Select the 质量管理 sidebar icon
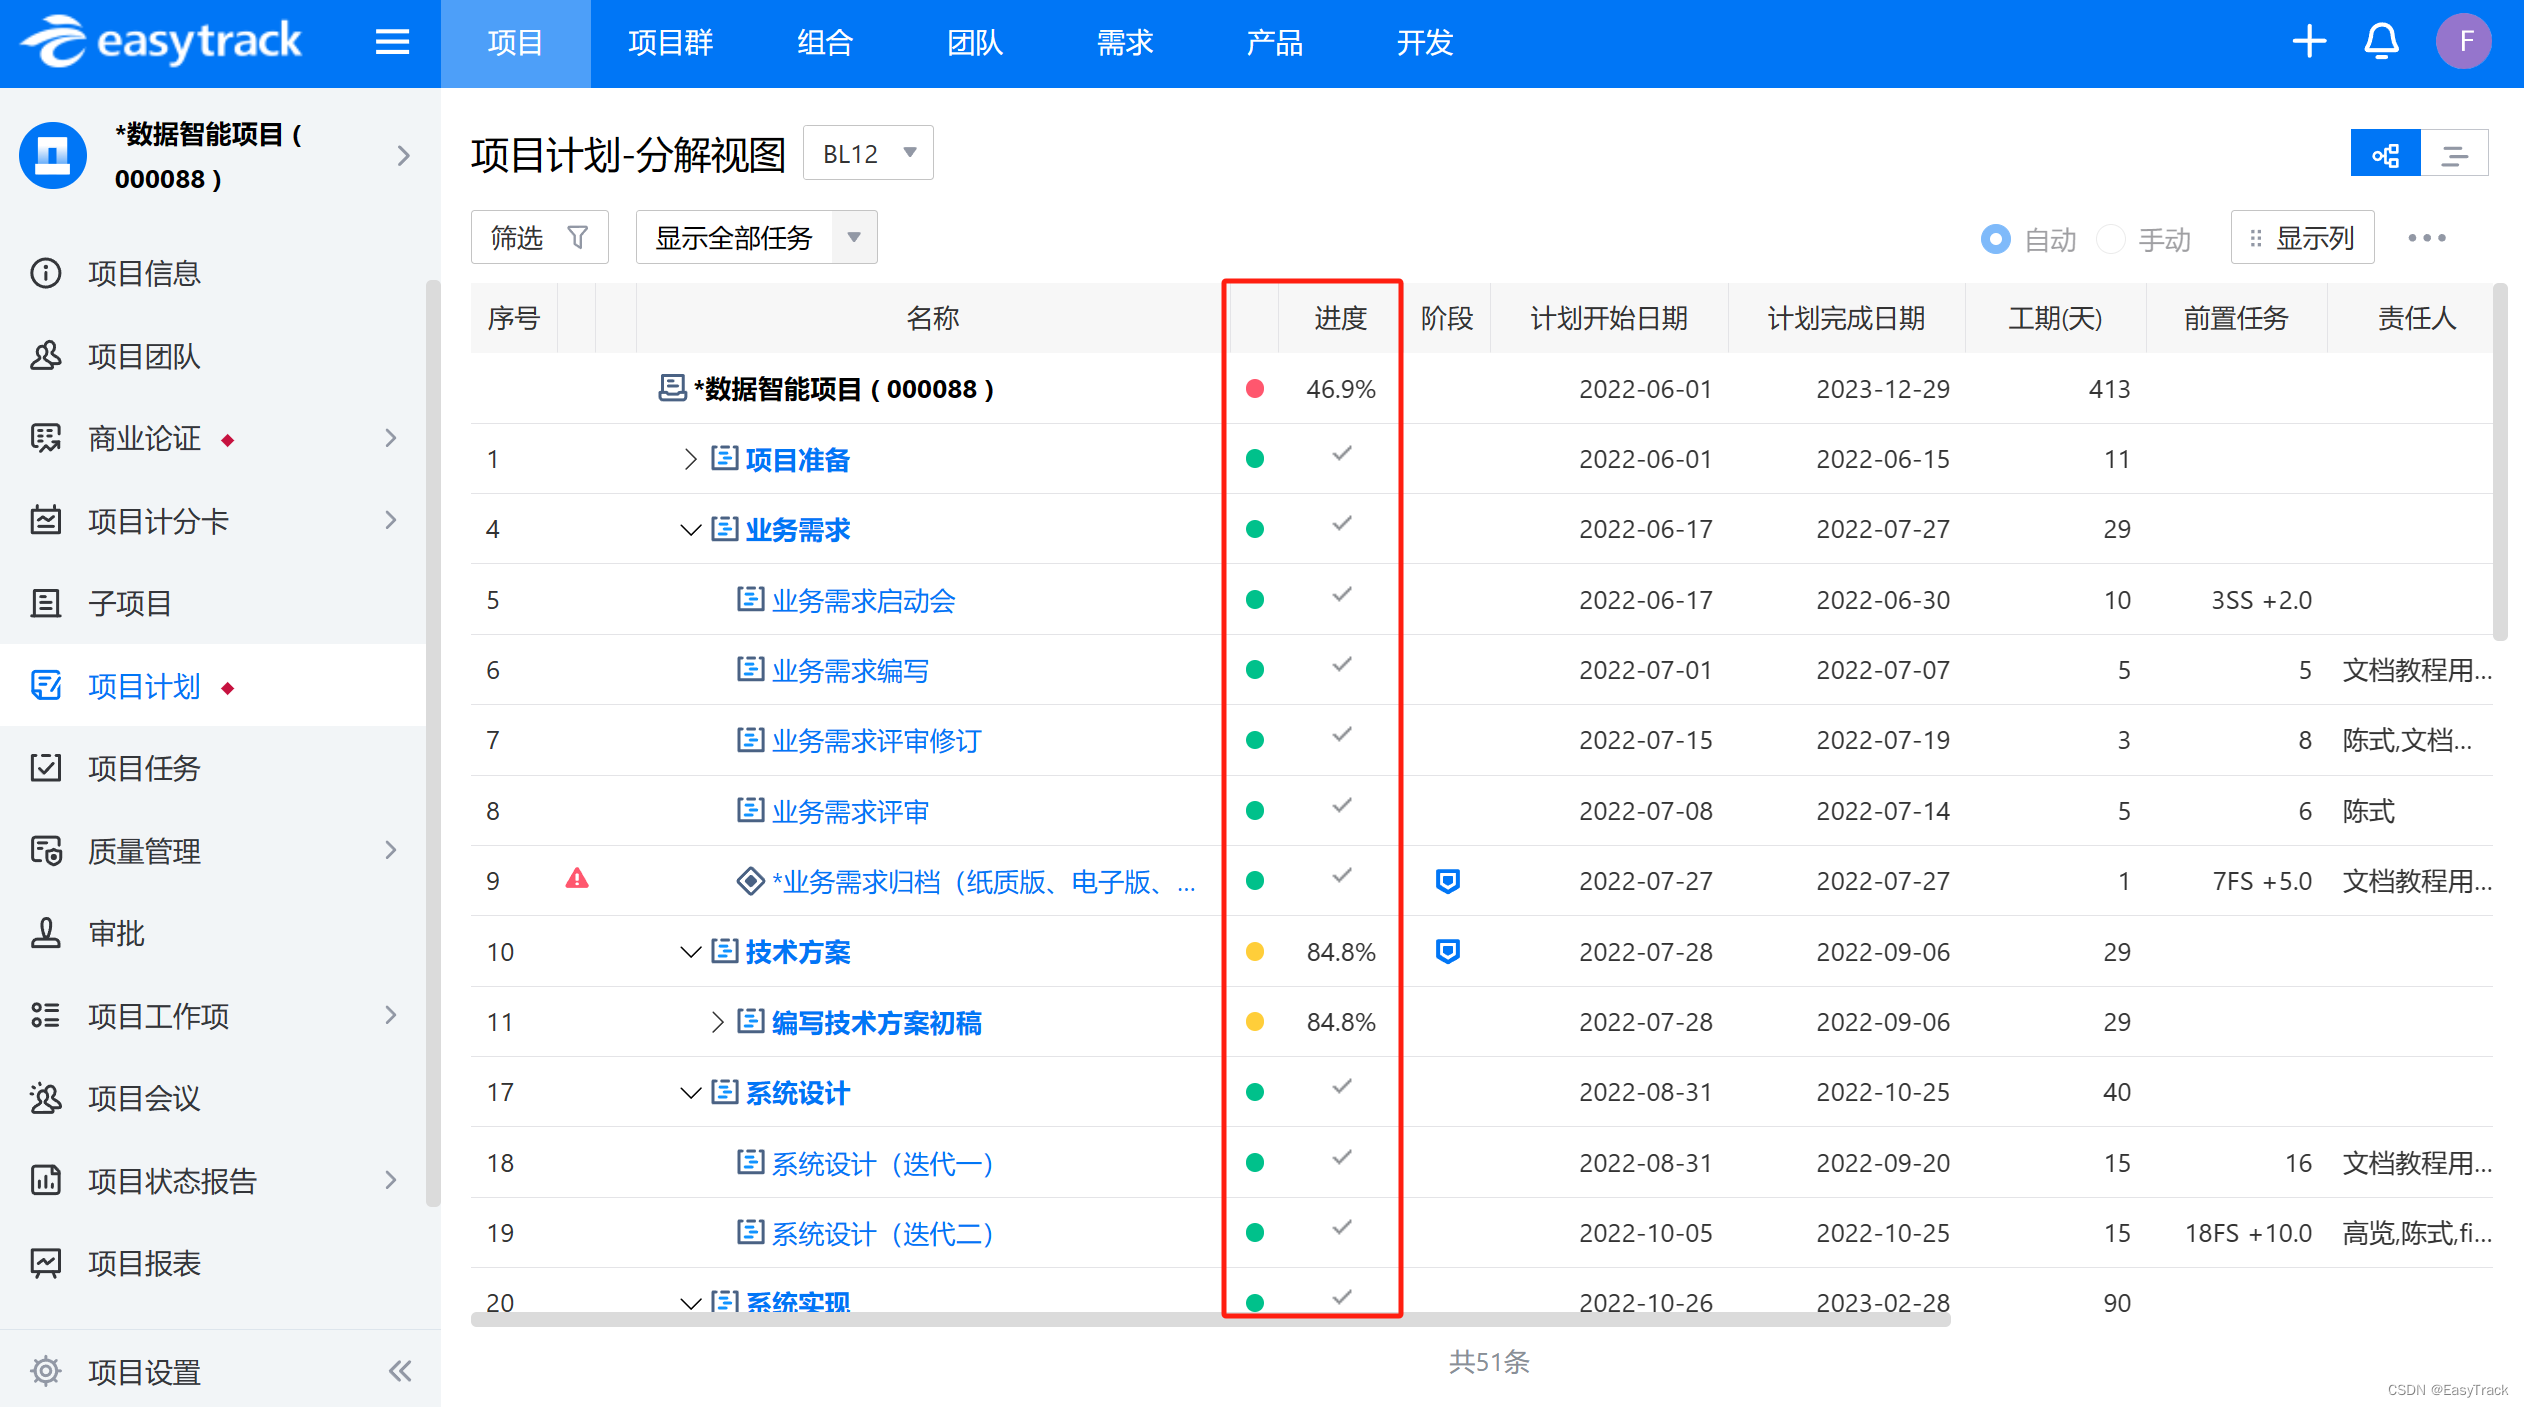Viewport: 2524px width, 1407px height. [46, 850]
